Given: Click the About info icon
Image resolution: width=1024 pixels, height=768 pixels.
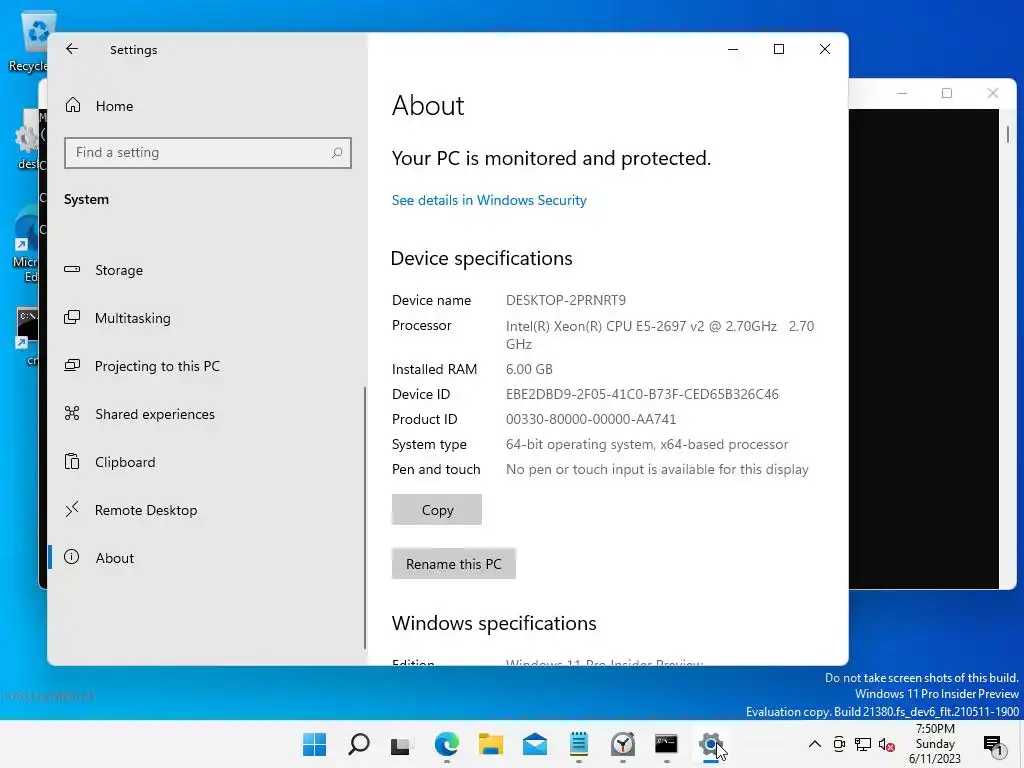Looking at the screenshot, I should 72,557.
